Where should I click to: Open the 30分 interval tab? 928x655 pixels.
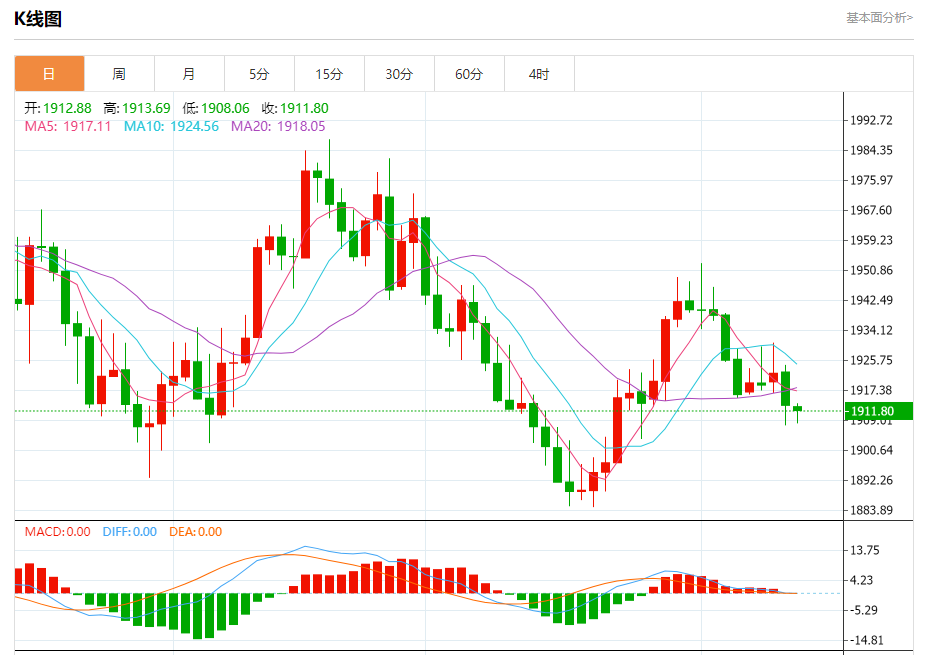[x=399, y=74]
